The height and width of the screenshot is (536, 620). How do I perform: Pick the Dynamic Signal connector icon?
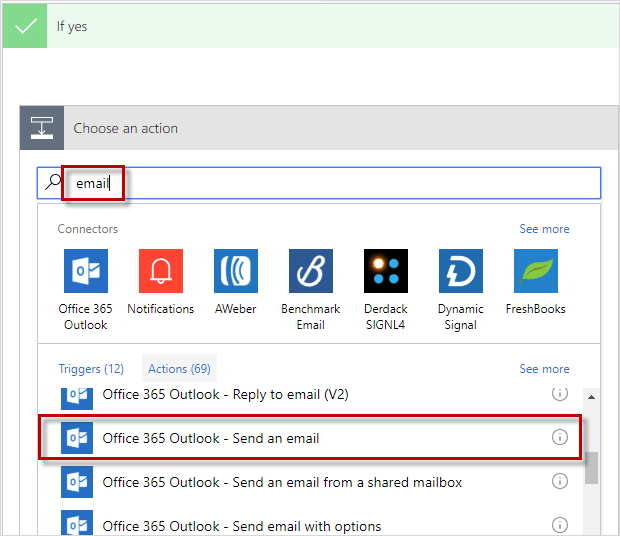(x=461, y=271)
